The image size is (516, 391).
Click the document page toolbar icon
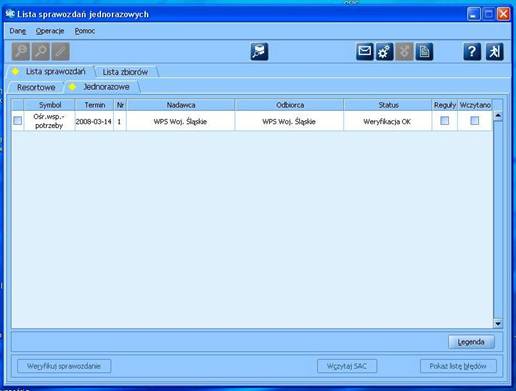[x=424, y=52]
